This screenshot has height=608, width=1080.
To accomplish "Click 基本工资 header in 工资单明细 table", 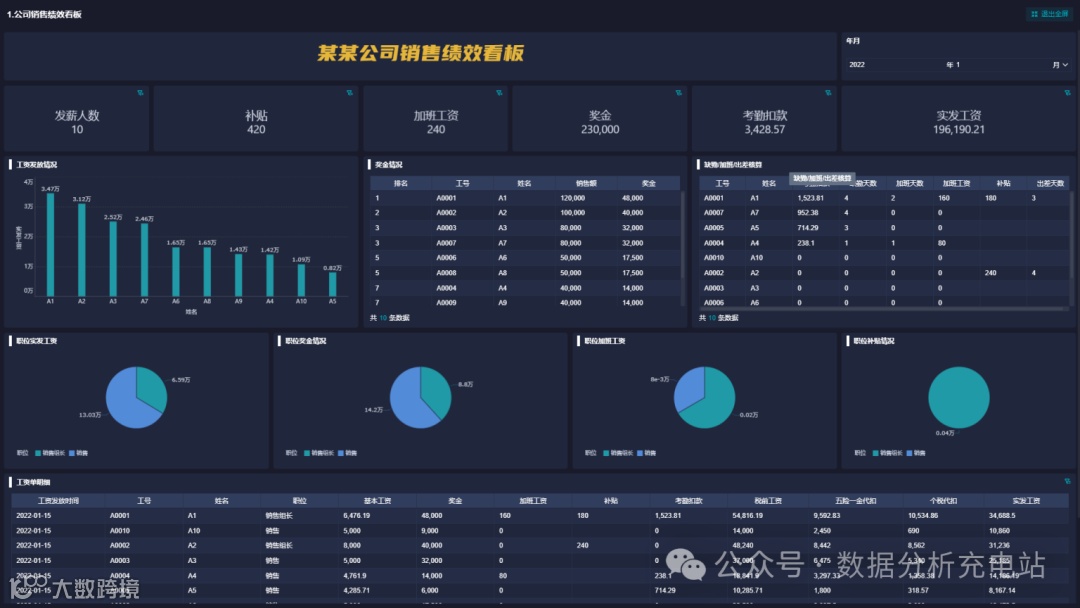I will pyautogui.click(x=377, y=501).
